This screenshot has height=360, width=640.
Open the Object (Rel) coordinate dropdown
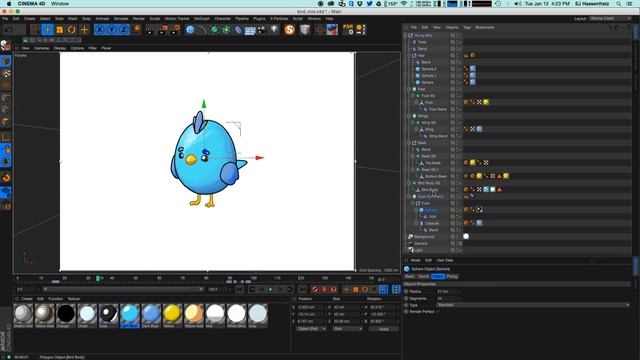click(311, 329)
